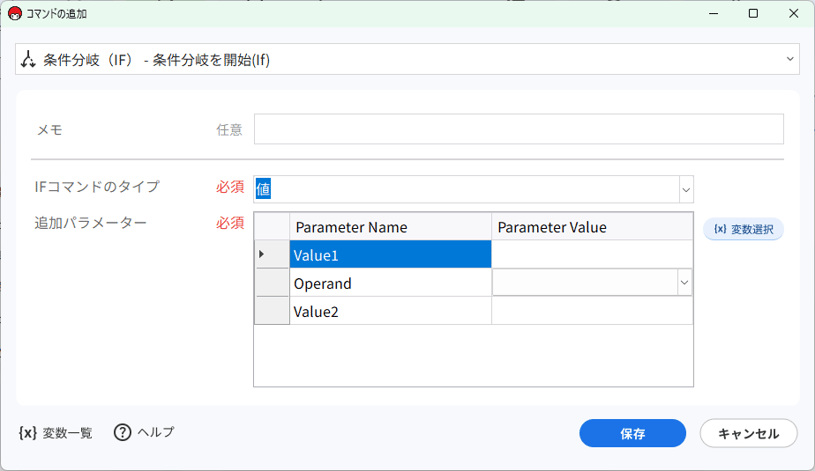Open the 変数一覧 variable list
Viewport: 815px width, 471px height.
[56, 433]
